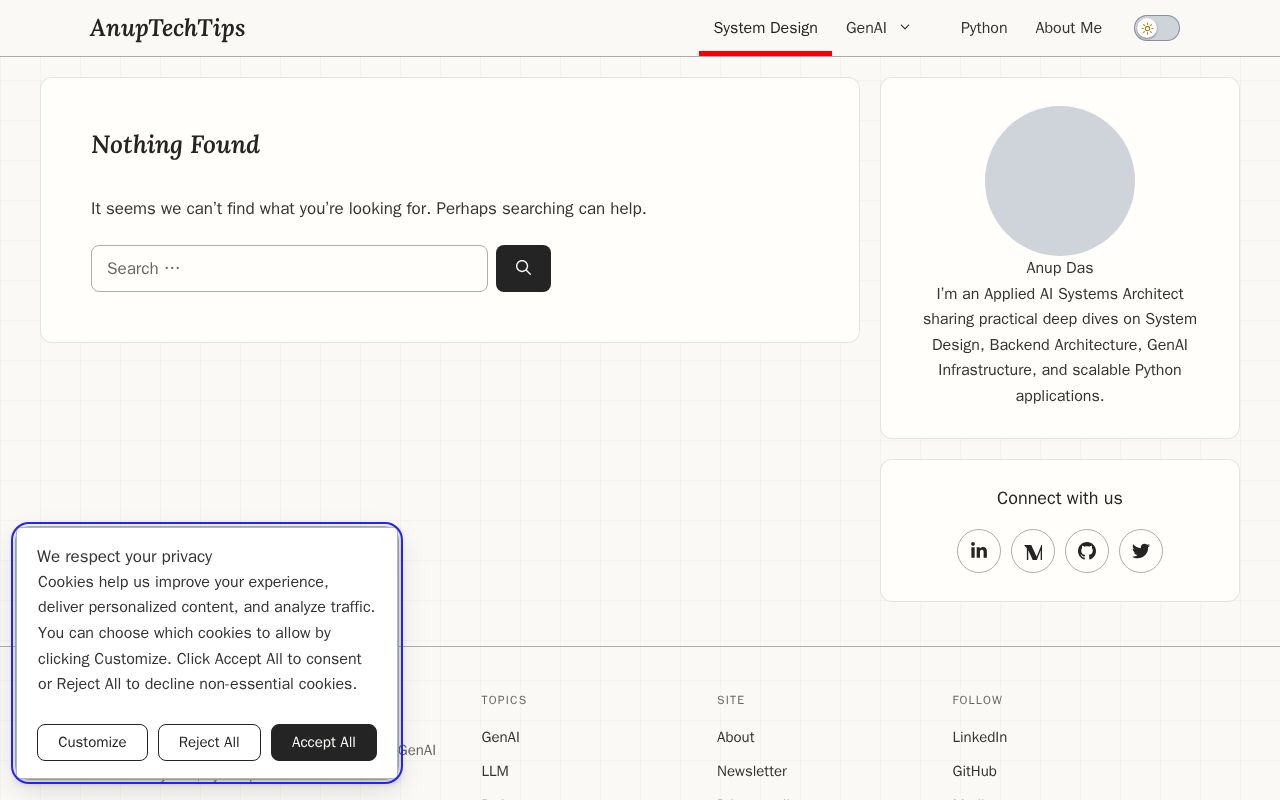Open the Medium icon under Connect with us
Viewport: 1280px width, 800px height.
(1033, 551)
